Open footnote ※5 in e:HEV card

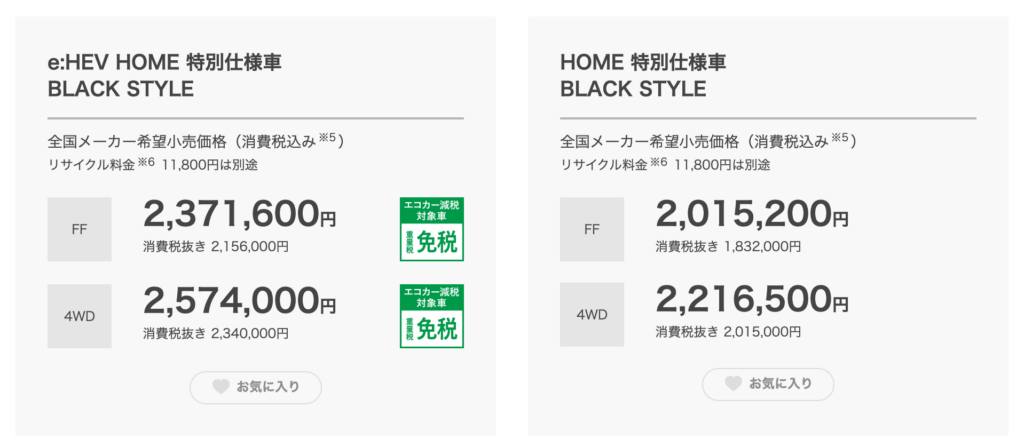pos(328,138)
